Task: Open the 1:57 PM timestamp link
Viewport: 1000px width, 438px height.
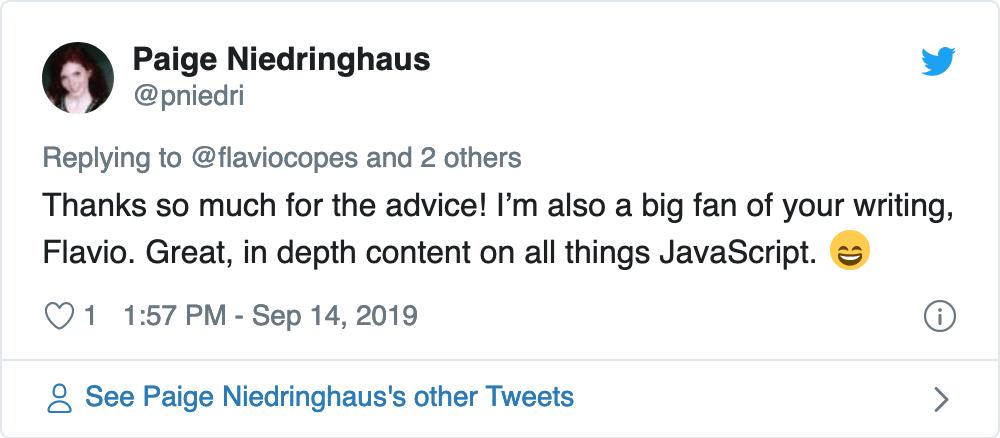Action: click(172, 317)
